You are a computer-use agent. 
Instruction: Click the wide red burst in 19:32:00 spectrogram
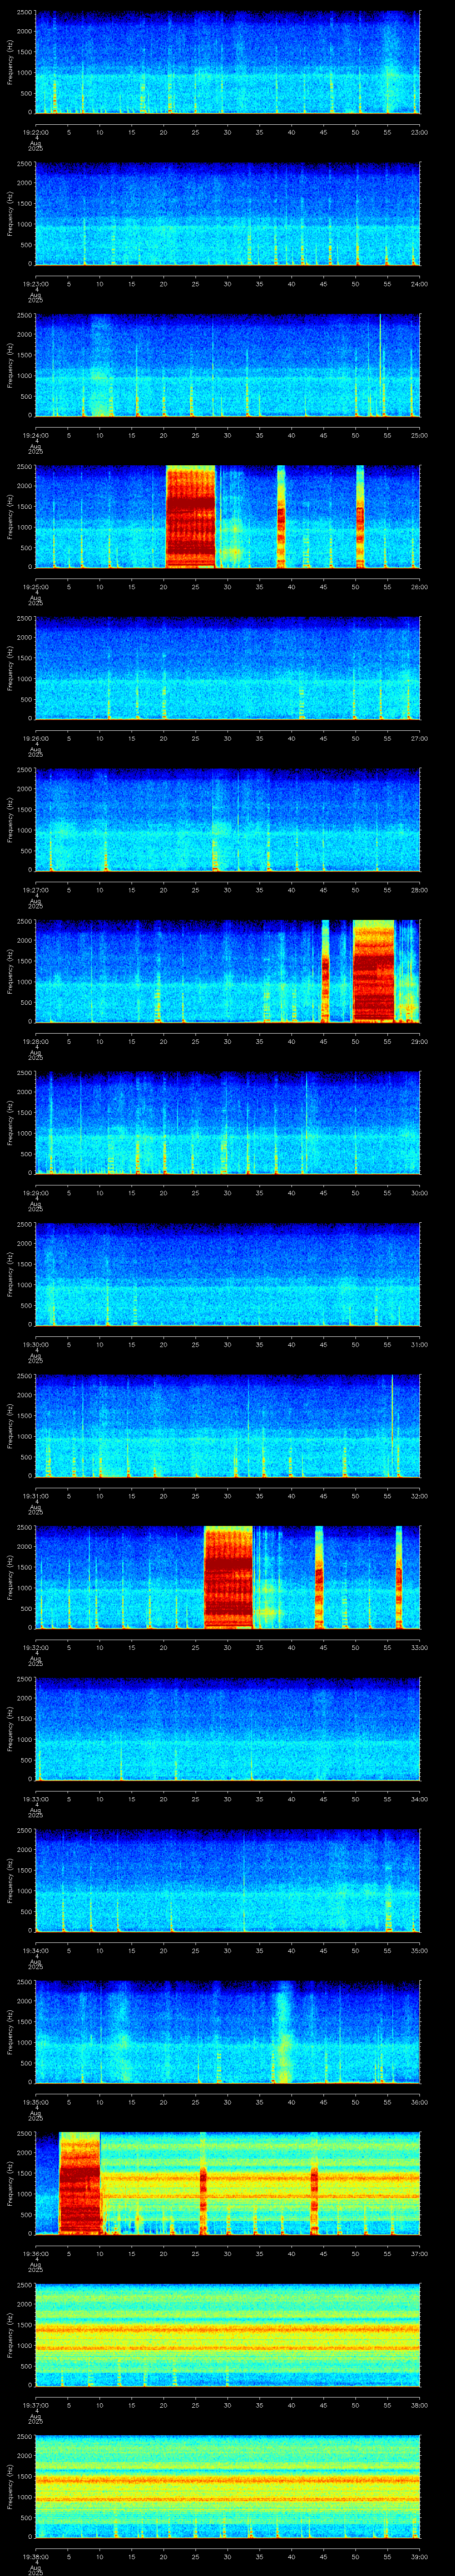[x=228, y=1577]
